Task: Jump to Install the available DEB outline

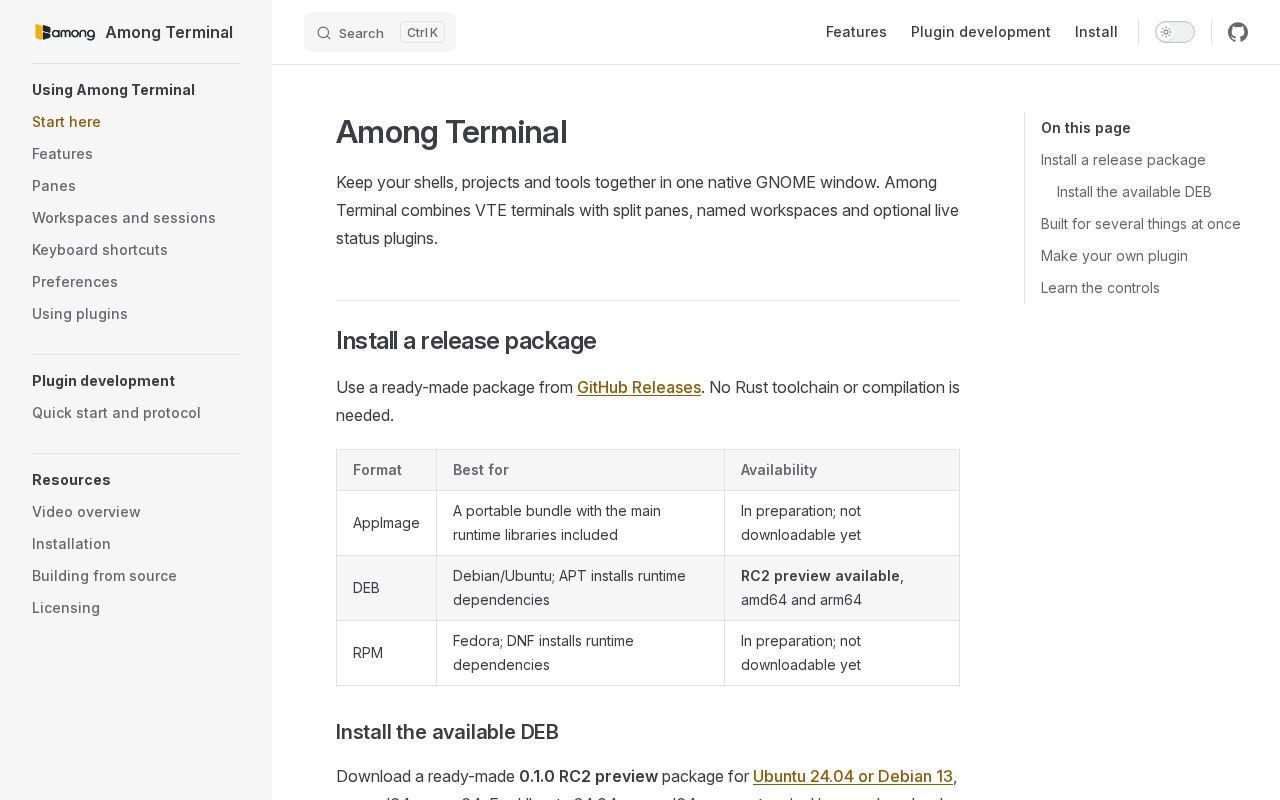Action: [x=1134, y=192]
